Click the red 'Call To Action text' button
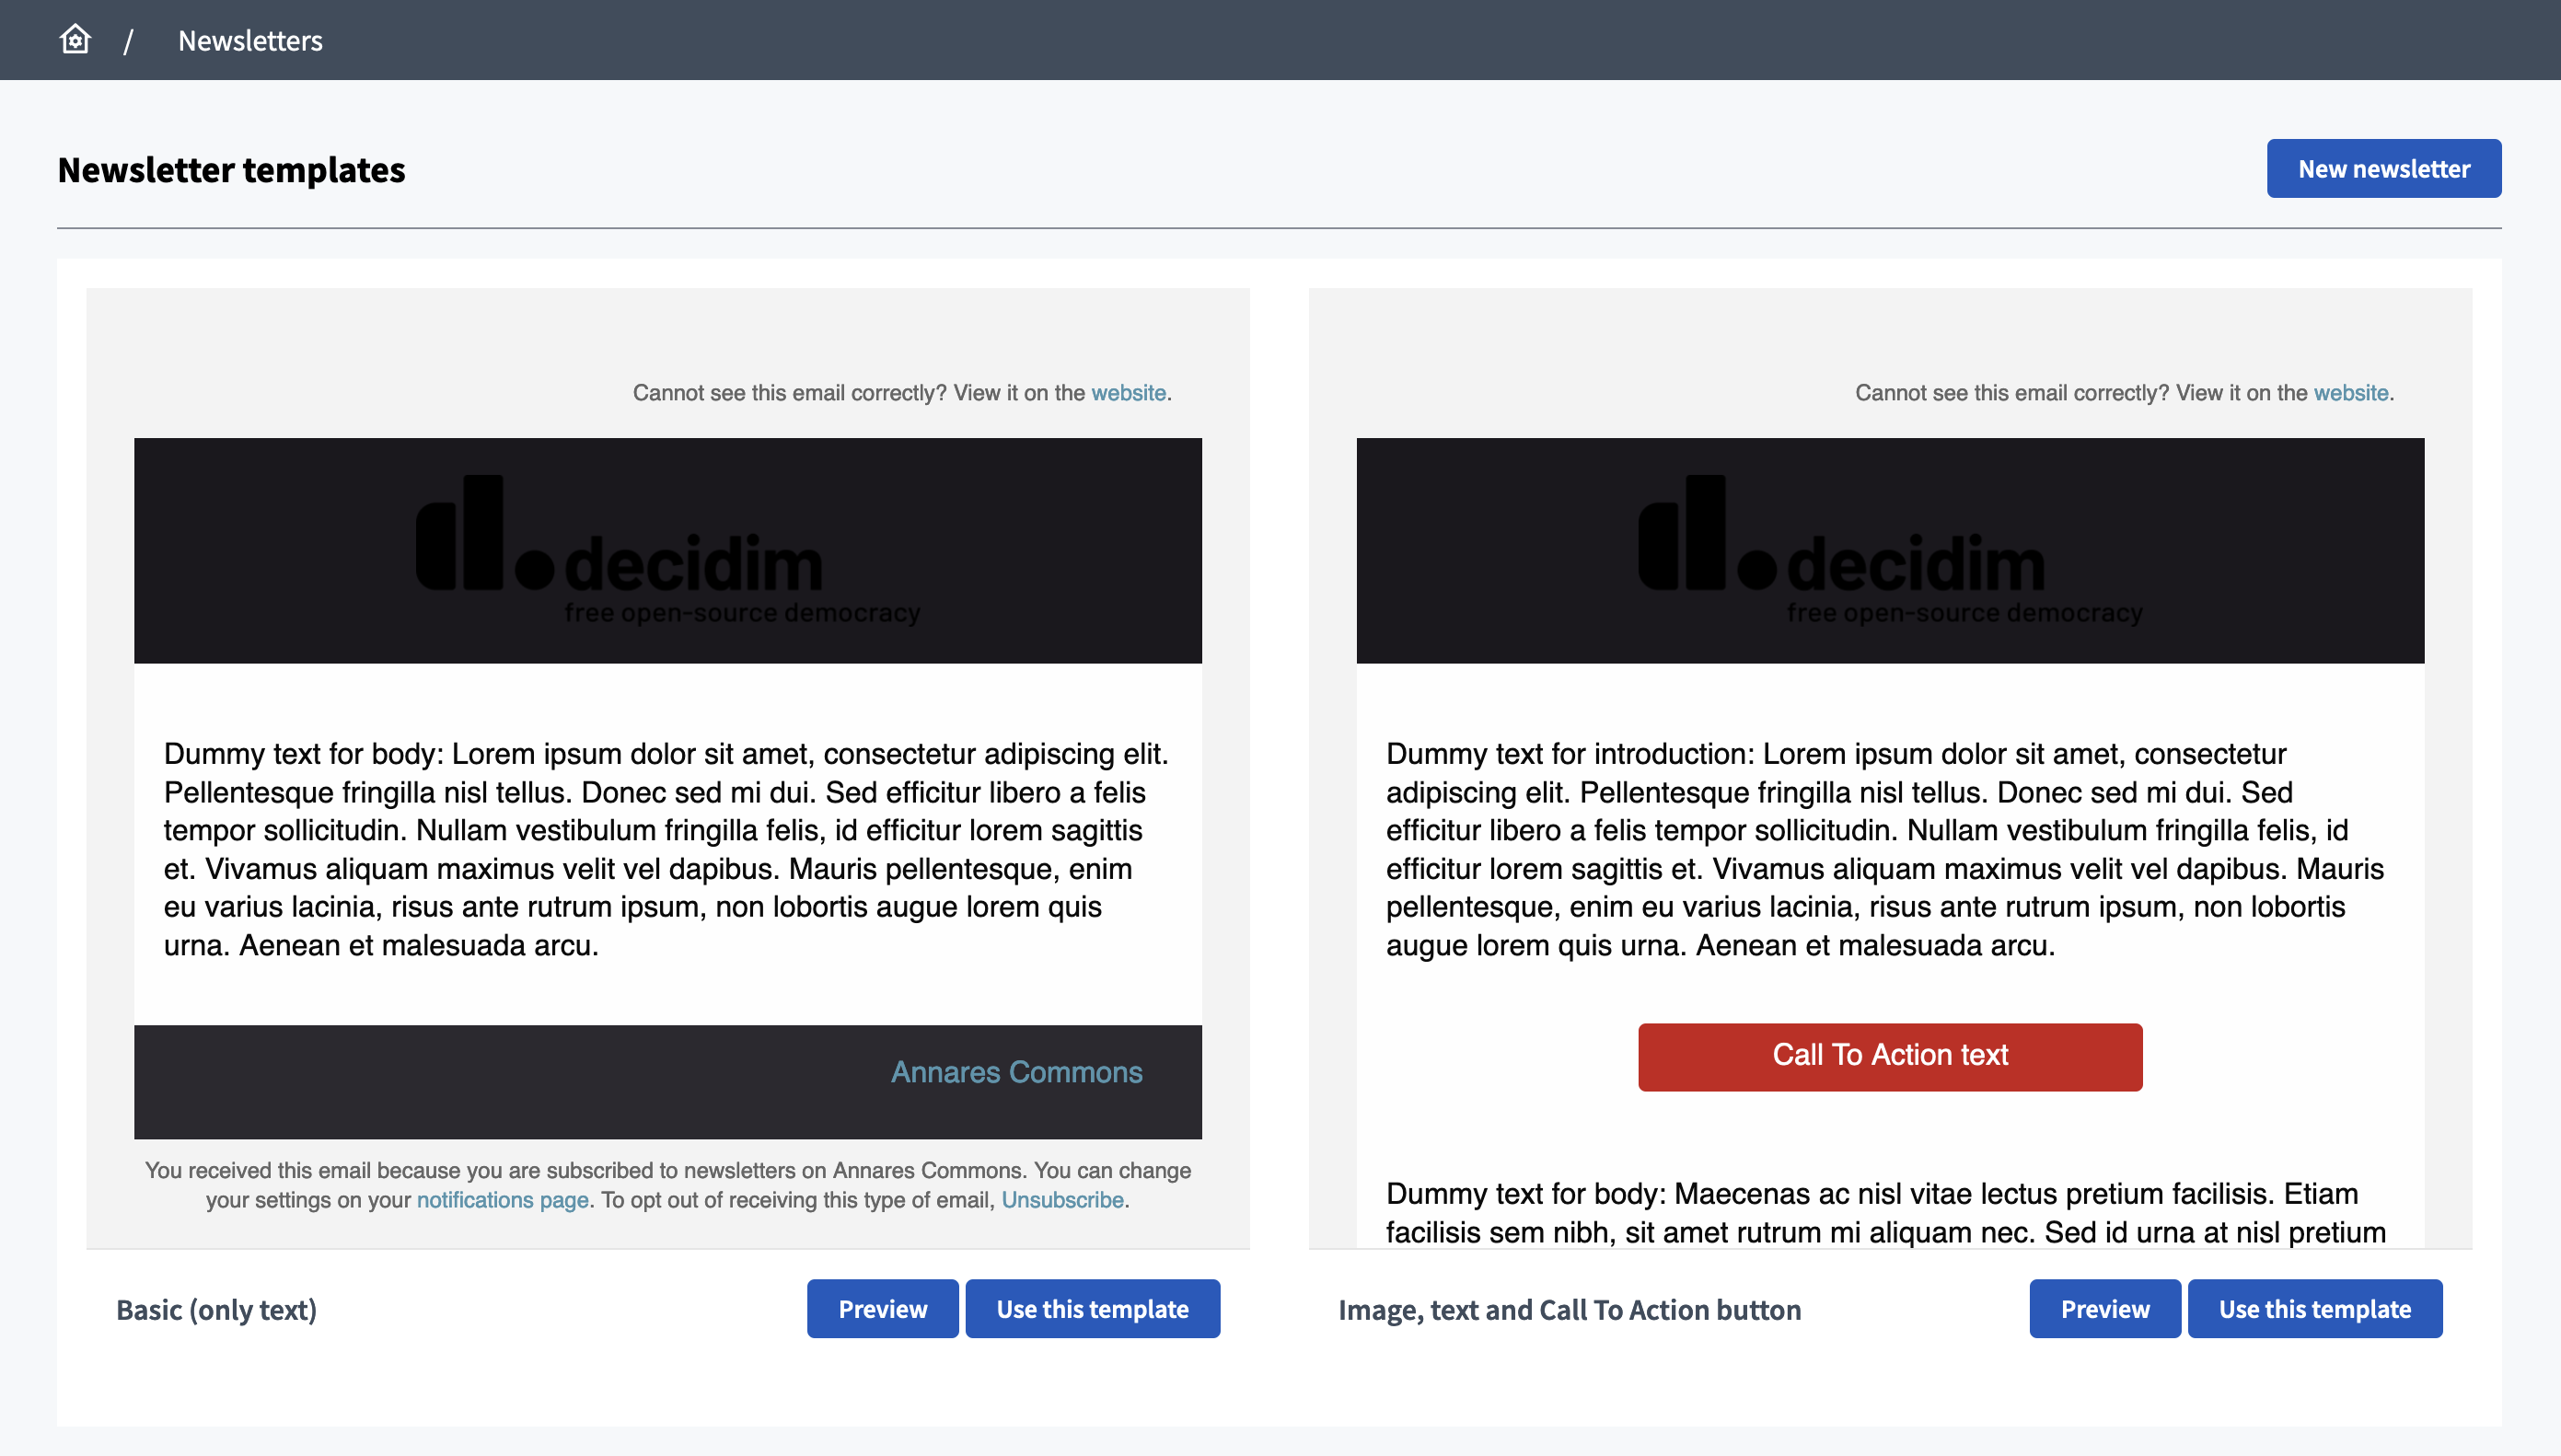The width and height of the screenshot is (2561, 1456). tap(1889, 1055)
